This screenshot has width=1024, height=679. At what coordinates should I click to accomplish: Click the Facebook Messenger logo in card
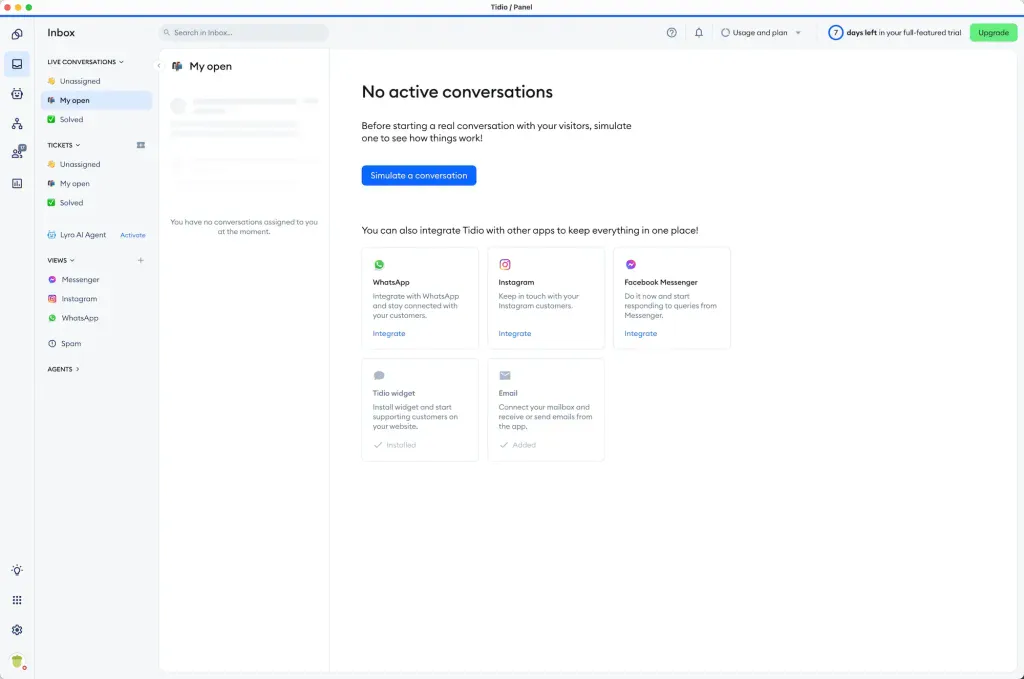(x=631, y=264)
